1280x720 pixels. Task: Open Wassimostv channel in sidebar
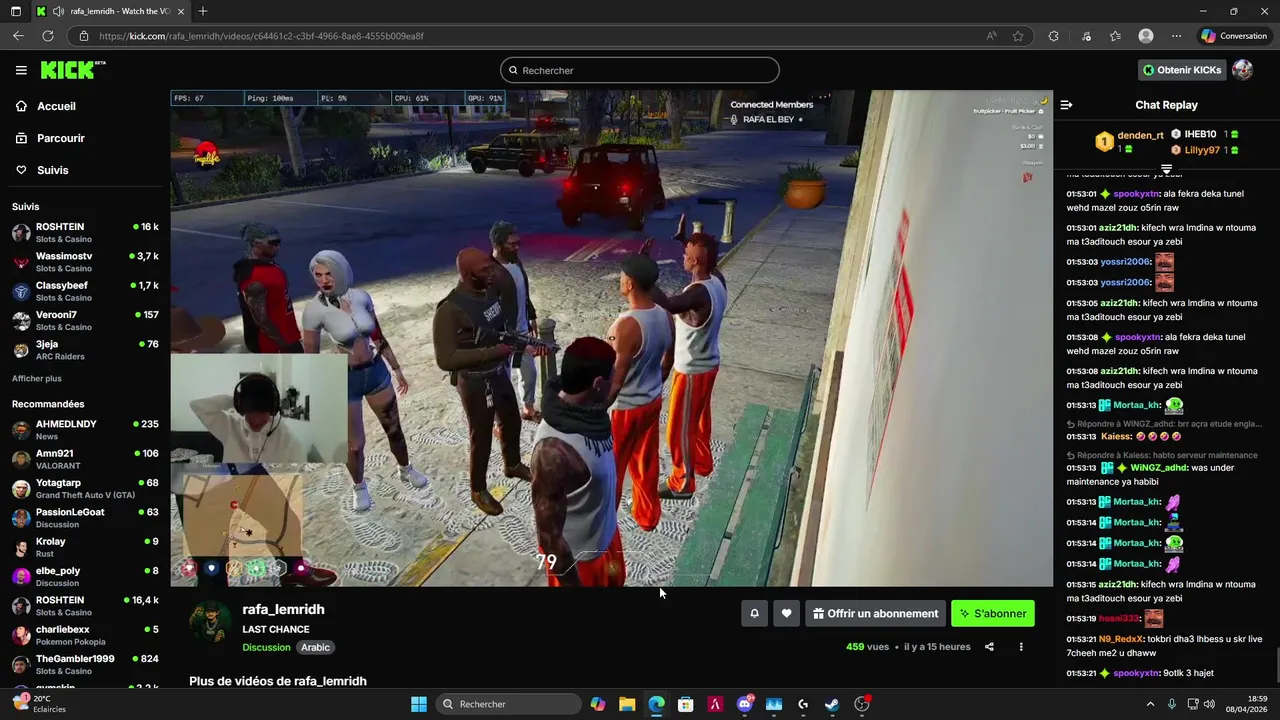pos(85,262)
